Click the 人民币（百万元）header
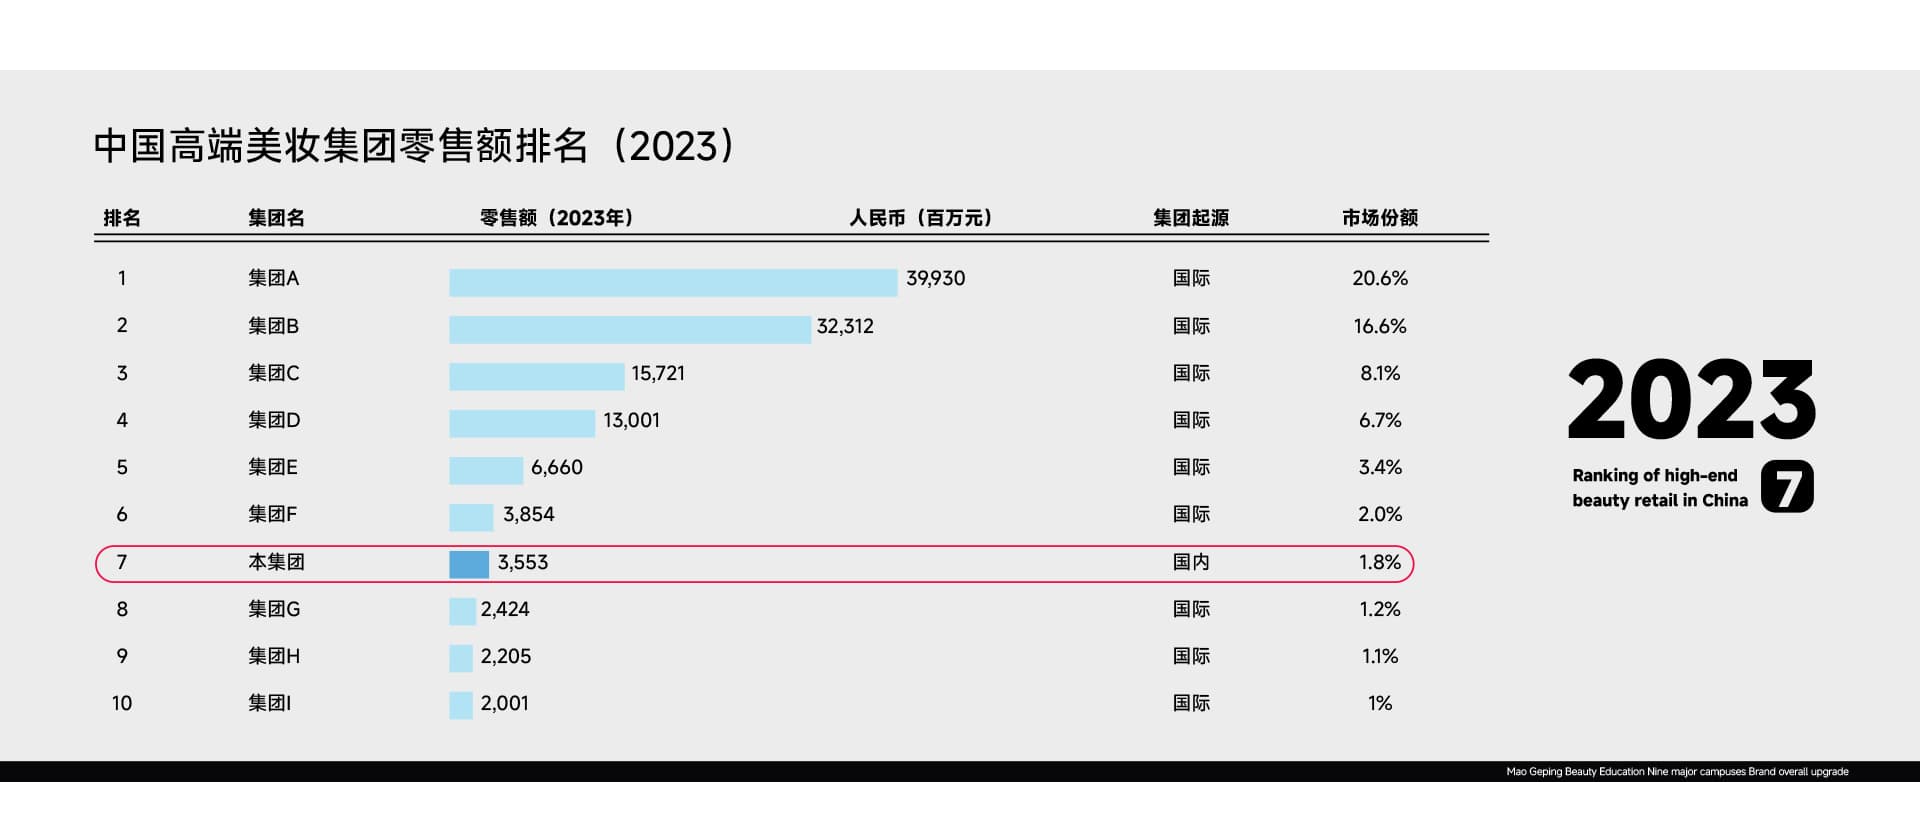The width and height of the screenshot is (1920, 833). [x=920, y=218]
